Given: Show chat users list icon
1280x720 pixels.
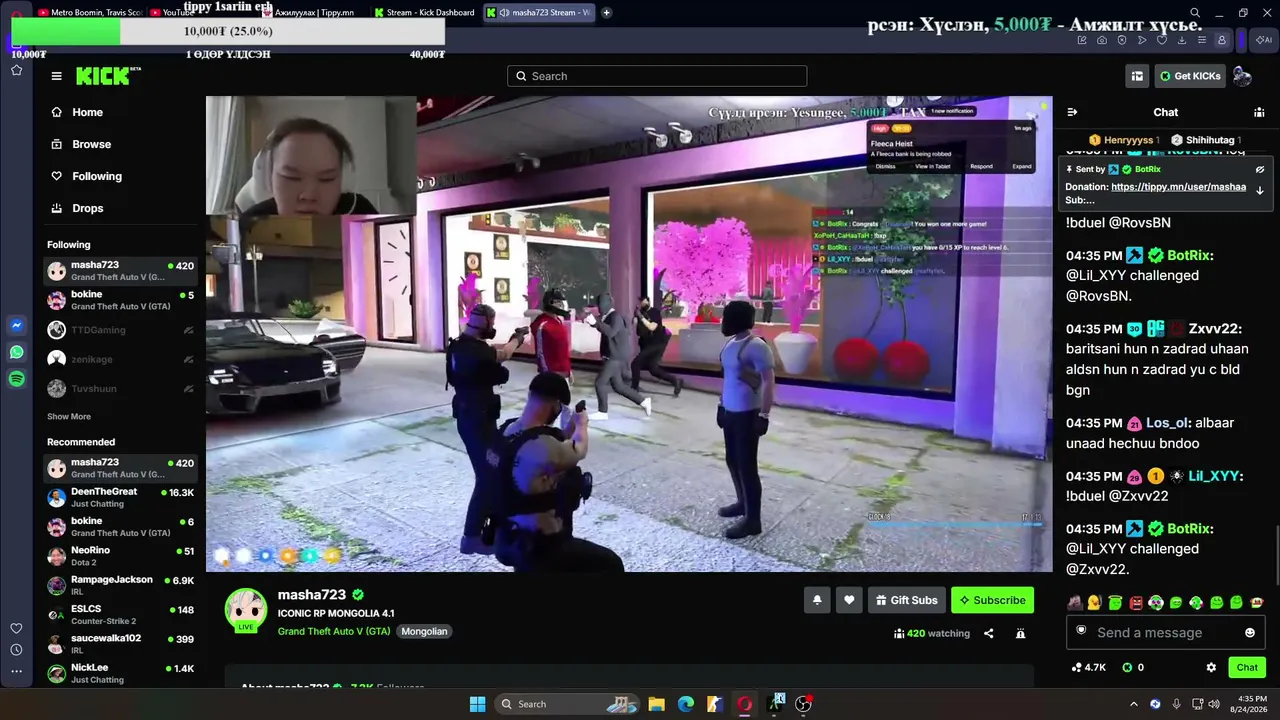Looking at the screenshot, I should [1259, 112].
